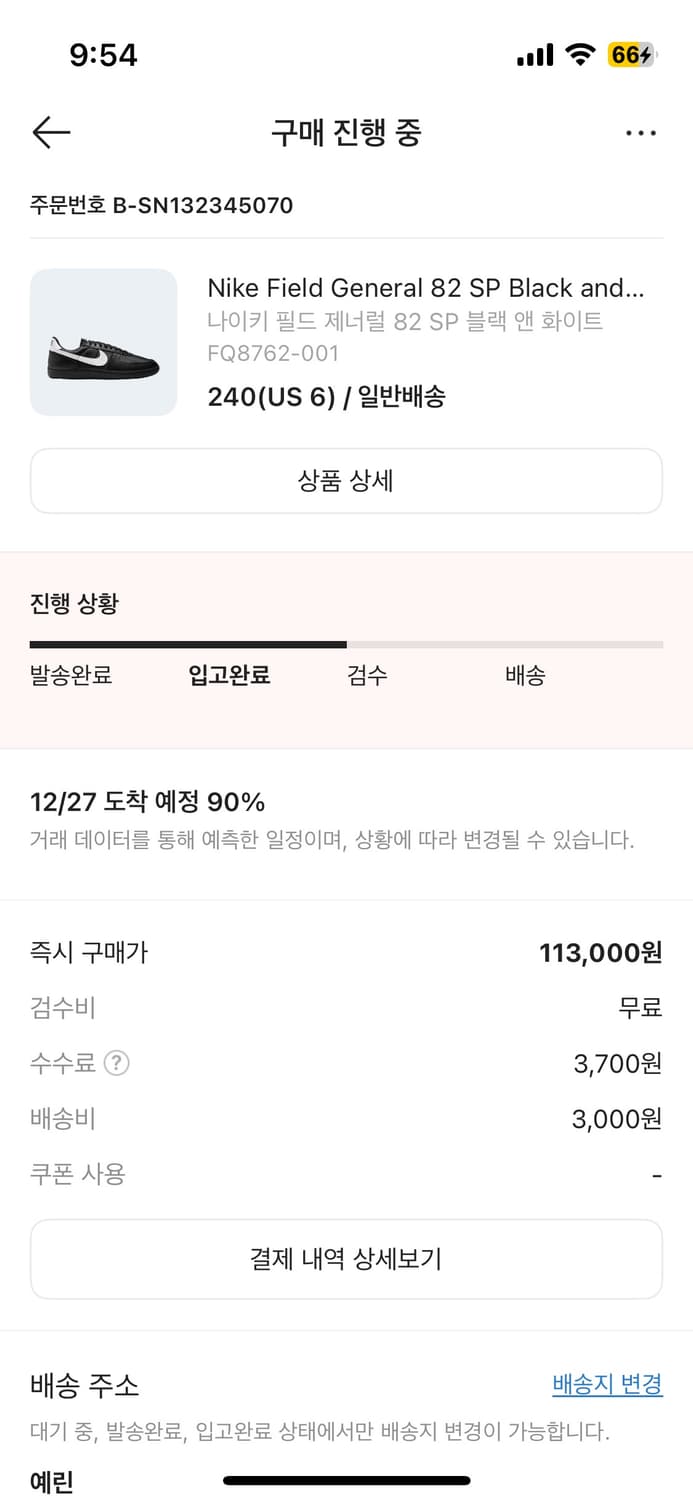
Task: Open the three-dot options menu
Action: 641,132
